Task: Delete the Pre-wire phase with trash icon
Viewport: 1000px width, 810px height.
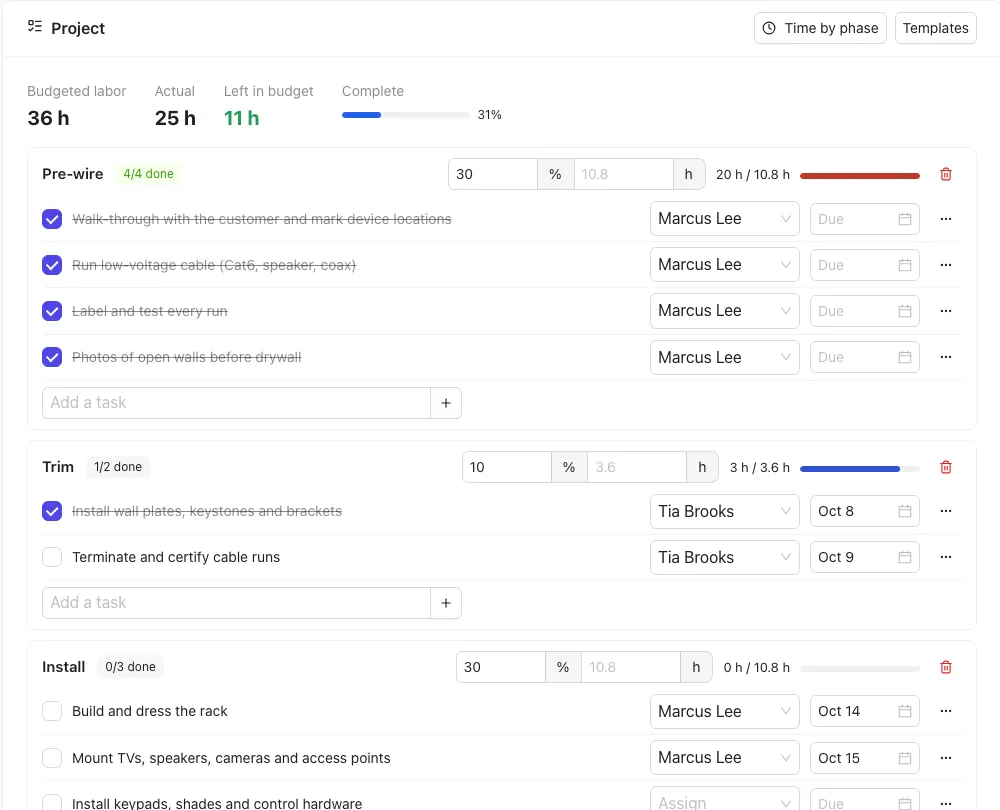Action: click(x=946, y=174)
